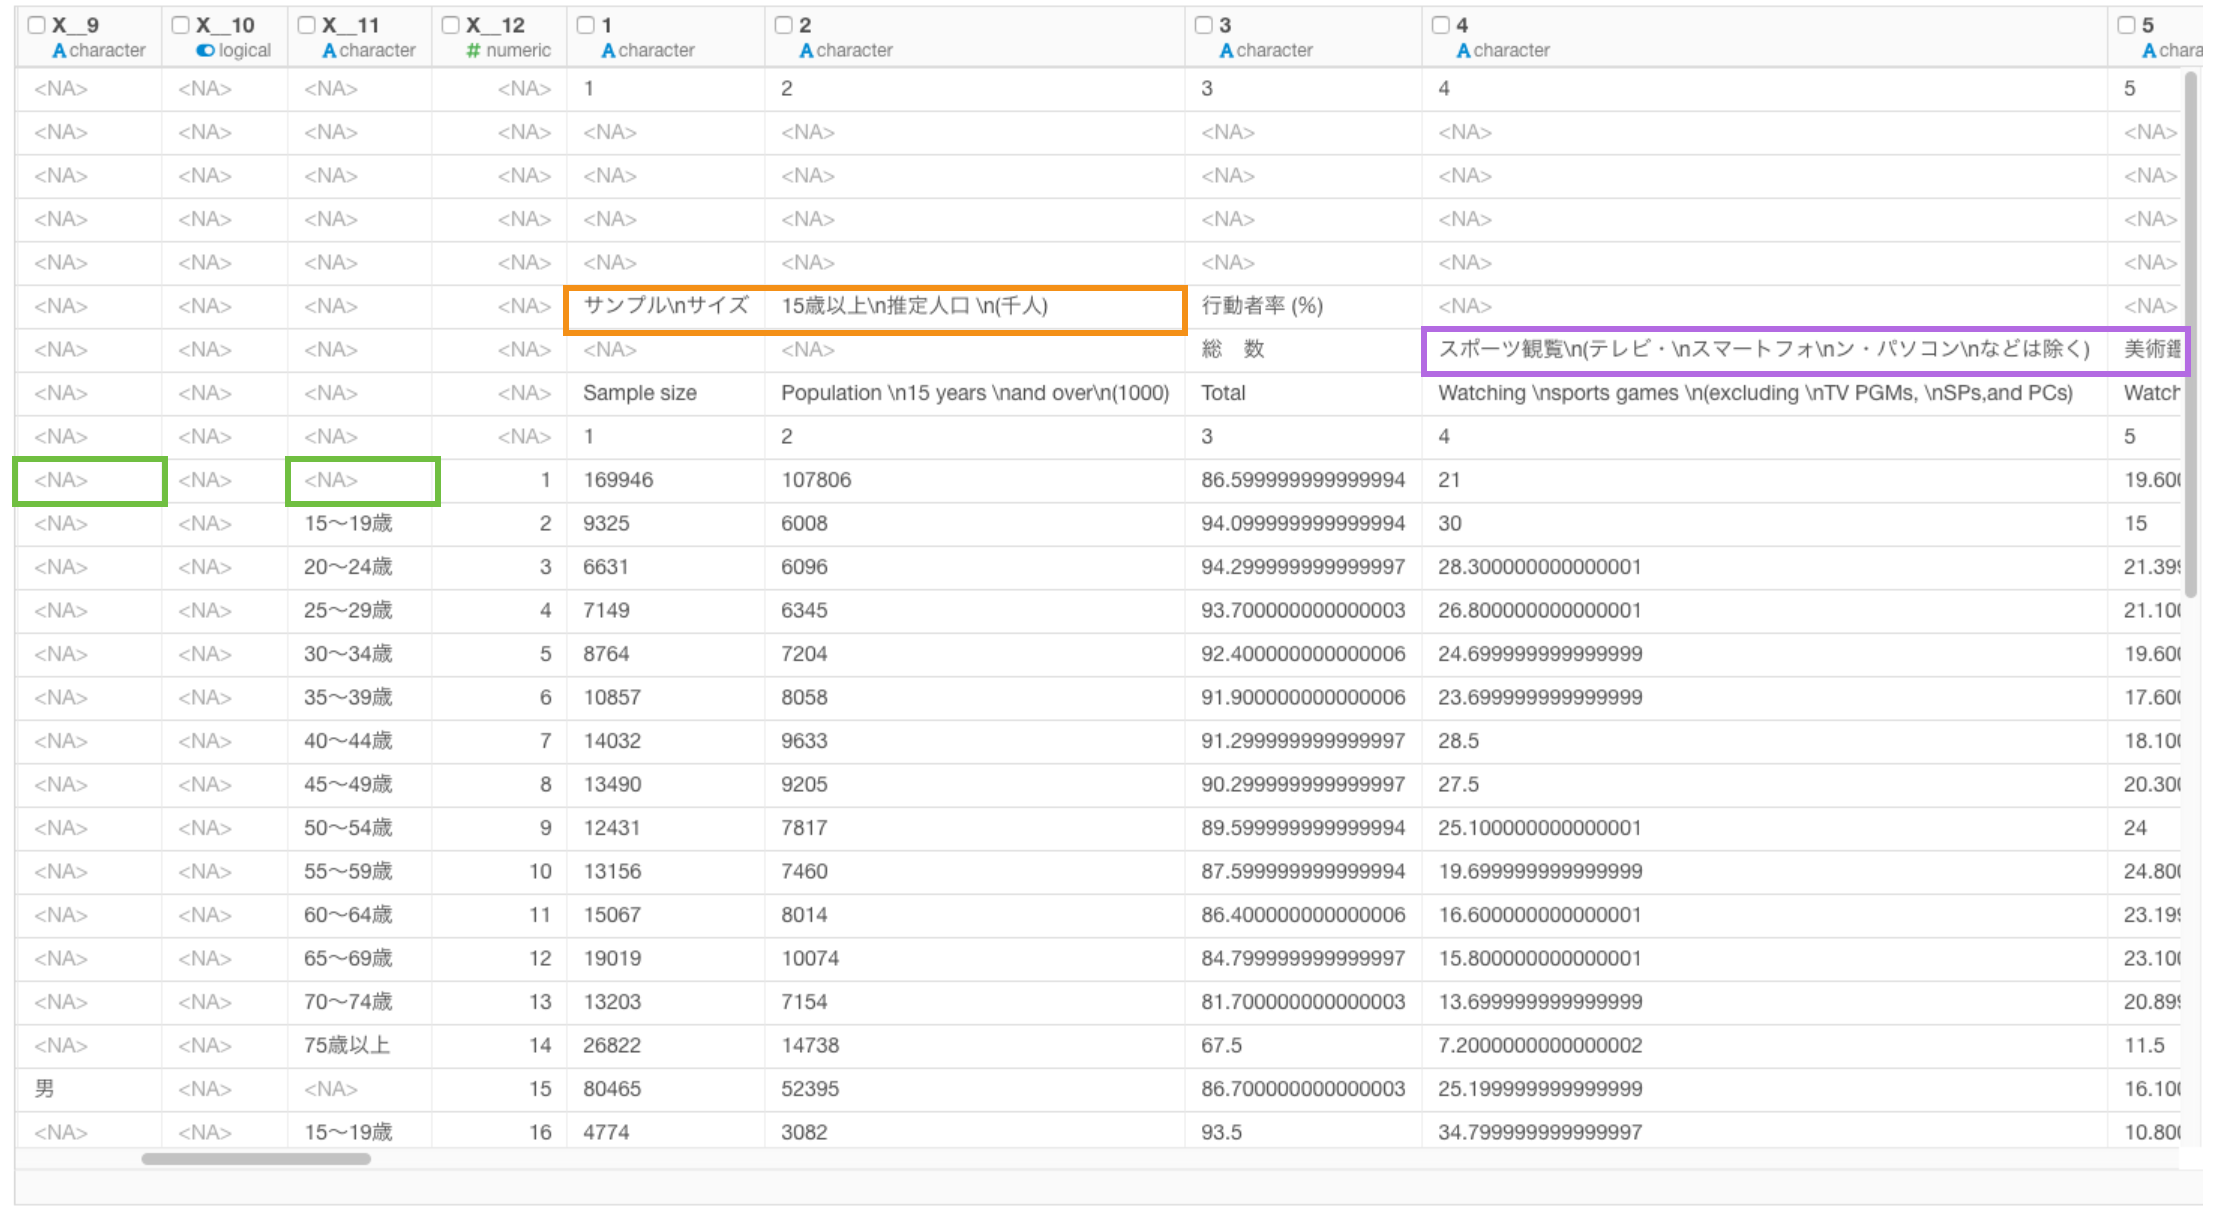Click the X__10 column header name
This screenshot has width=2218, height=1220.
(226, 25)
